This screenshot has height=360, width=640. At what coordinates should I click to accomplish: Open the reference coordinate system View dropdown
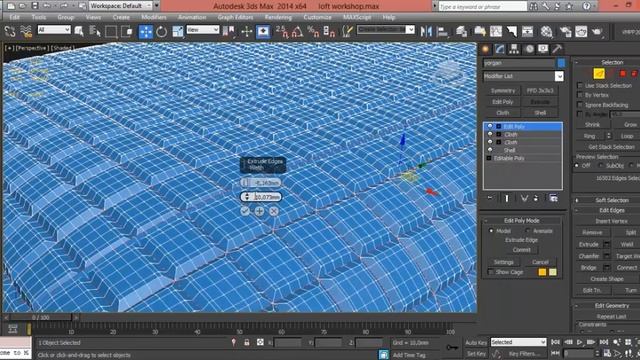coord(203,29)
